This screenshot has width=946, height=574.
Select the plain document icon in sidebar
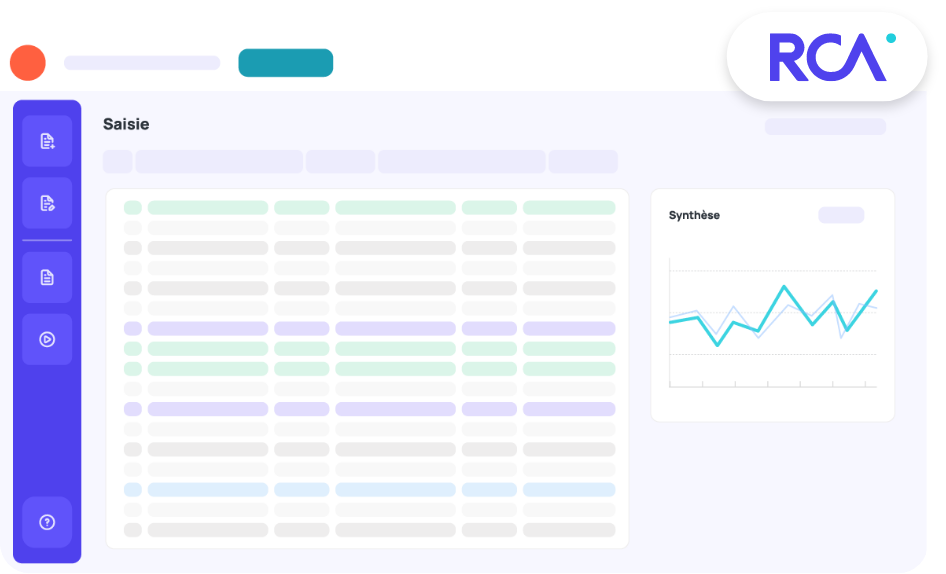[47, 277]
